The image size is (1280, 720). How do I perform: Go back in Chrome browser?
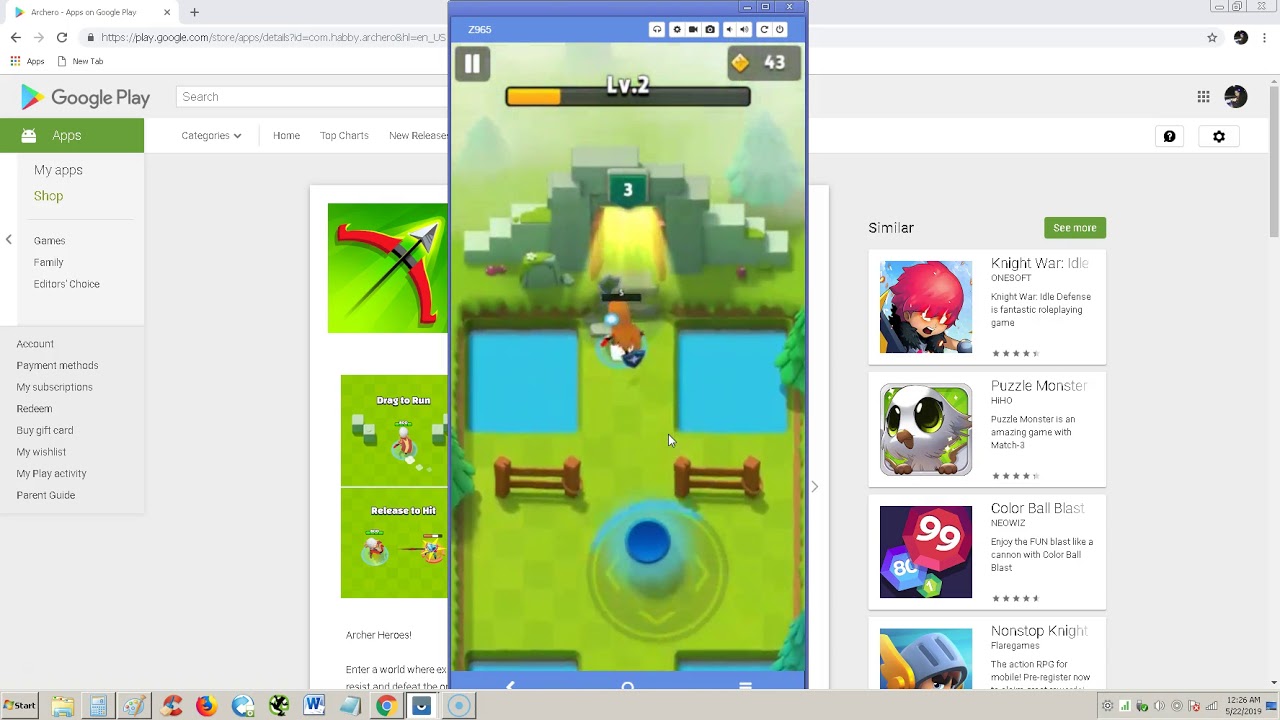tap(15, 37)
